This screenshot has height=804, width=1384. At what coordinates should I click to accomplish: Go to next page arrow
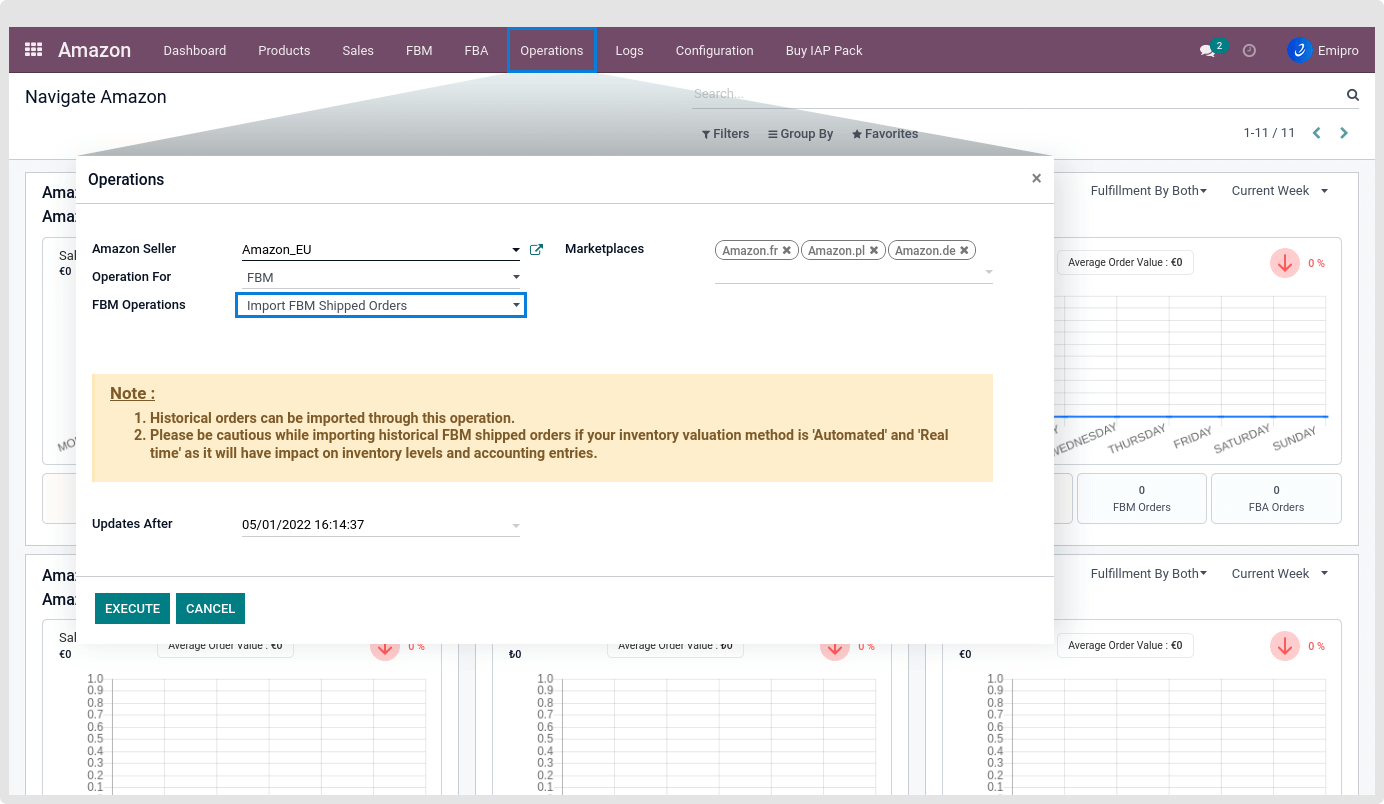(1344, 133)
